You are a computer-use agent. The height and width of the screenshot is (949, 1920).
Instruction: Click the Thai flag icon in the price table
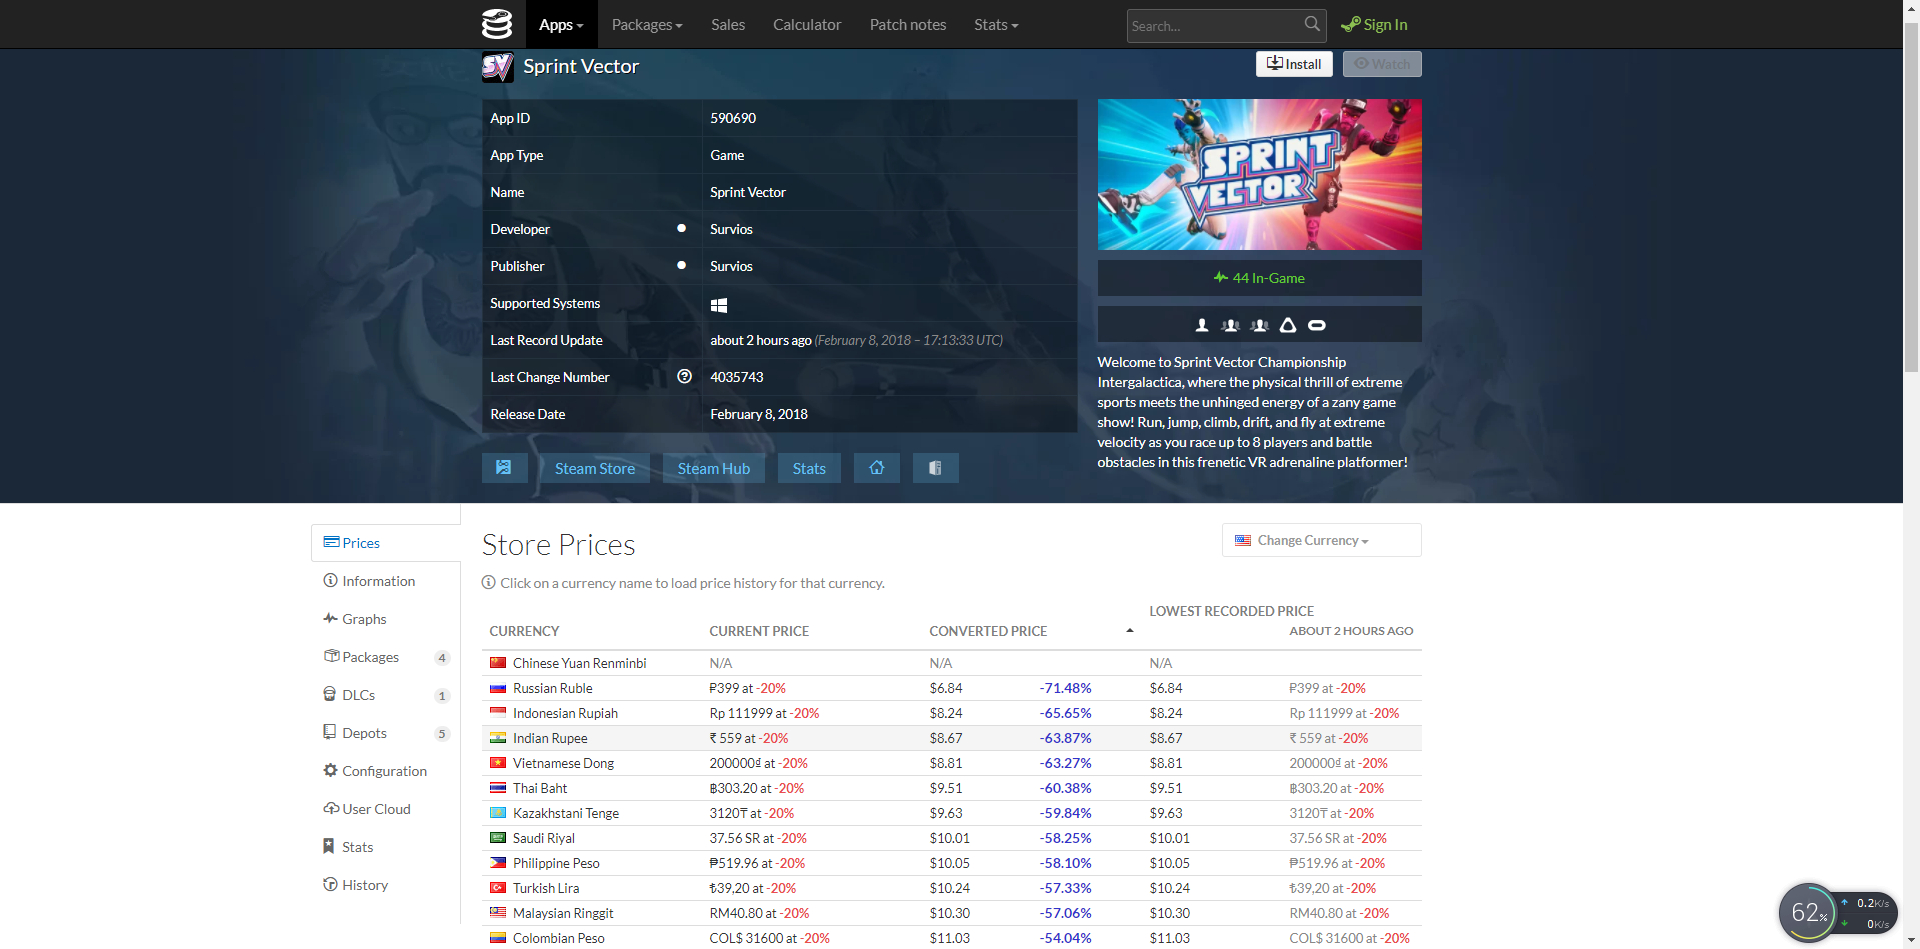498,788
